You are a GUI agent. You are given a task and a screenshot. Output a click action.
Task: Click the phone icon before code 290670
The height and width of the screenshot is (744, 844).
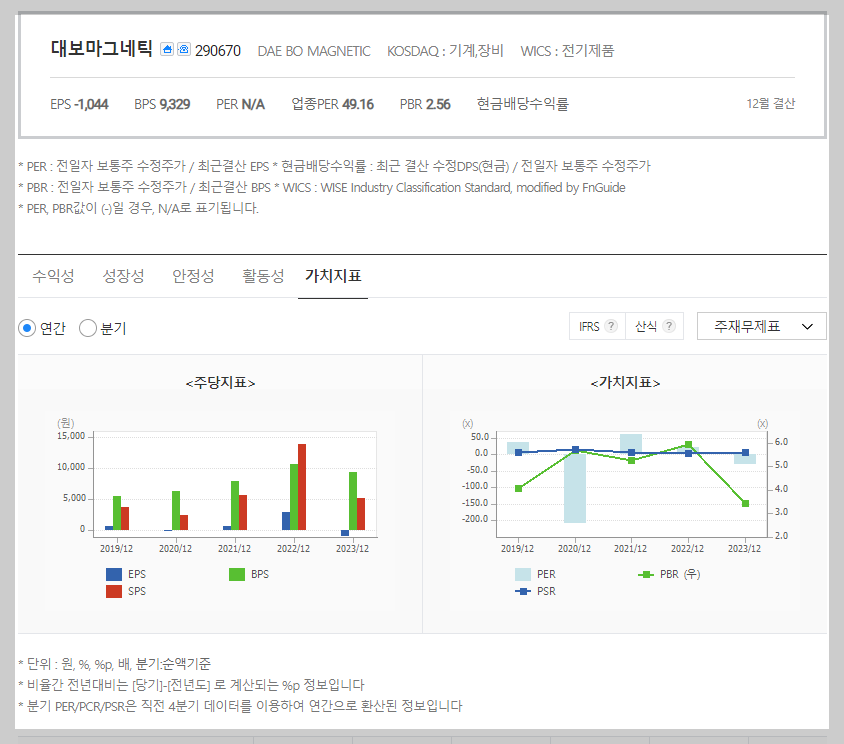(184, 50)
